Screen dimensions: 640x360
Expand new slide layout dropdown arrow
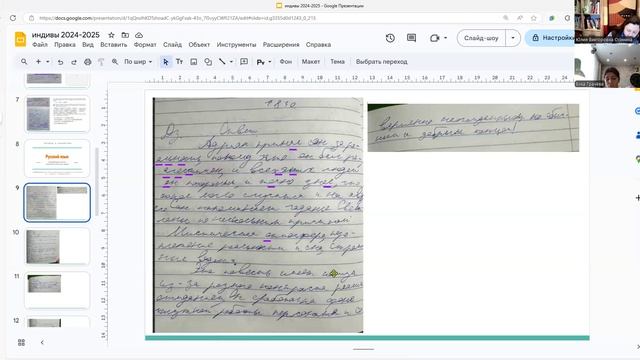[48, 62]
